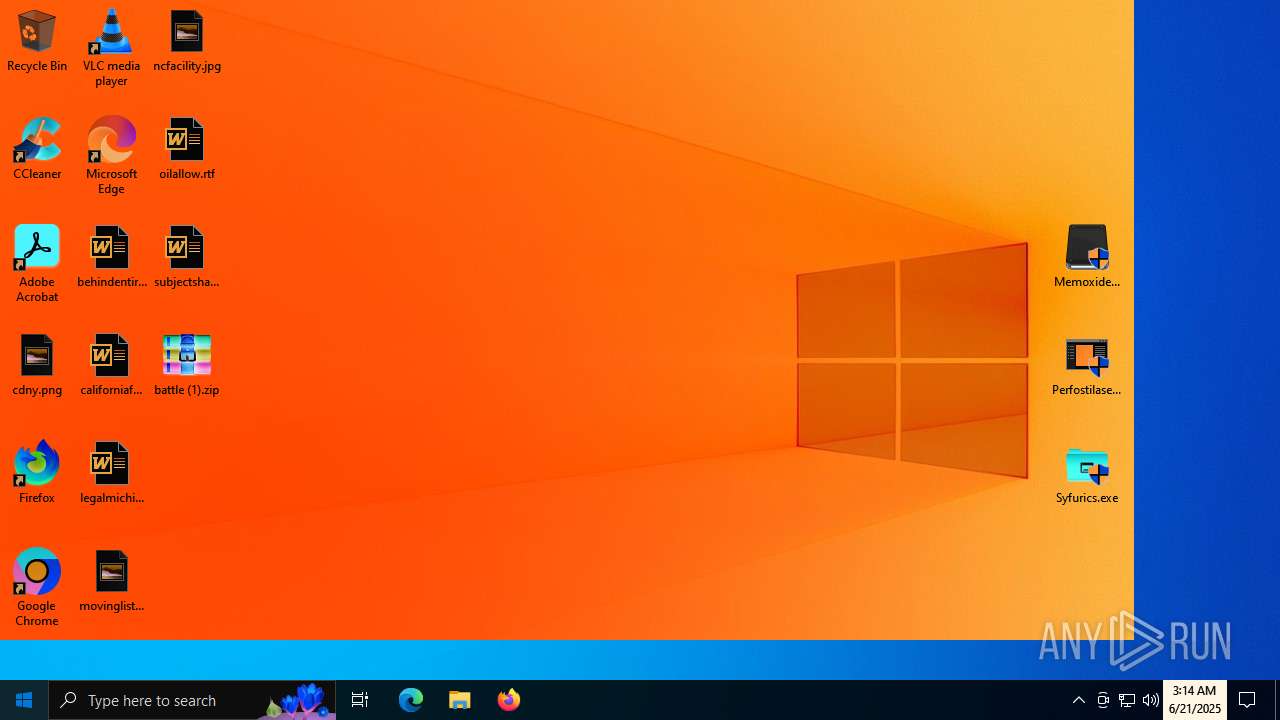Launch Microsoft Edge from the taskbar

click(411, 700)
